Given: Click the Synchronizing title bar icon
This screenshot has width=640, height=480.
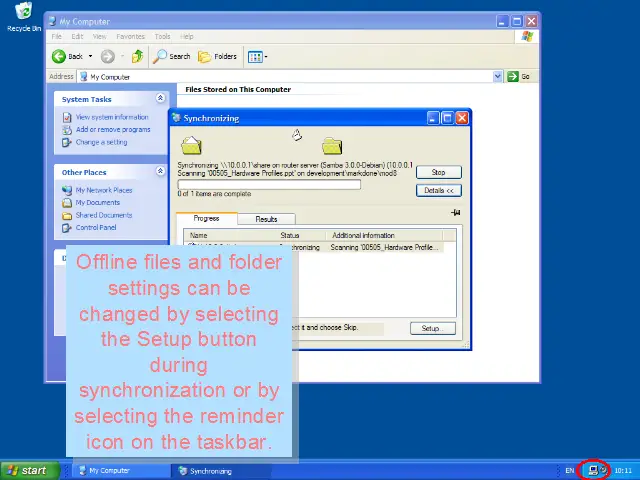Looking at the screenshot, I should click(x=177, y=118).
